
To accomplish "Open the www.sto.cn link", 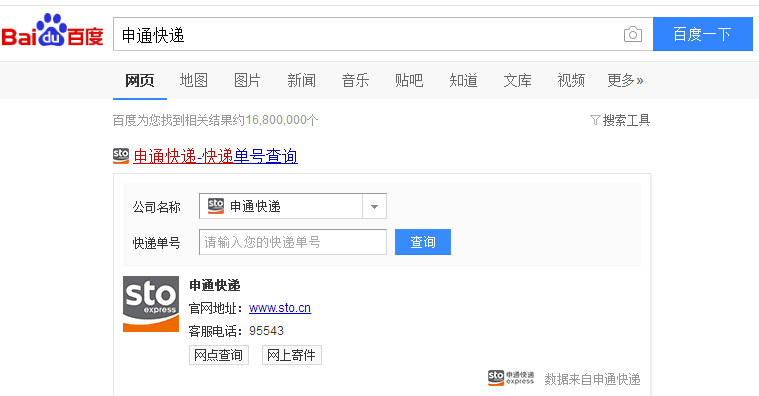I will pyautogui.click(x=280, y=308).
